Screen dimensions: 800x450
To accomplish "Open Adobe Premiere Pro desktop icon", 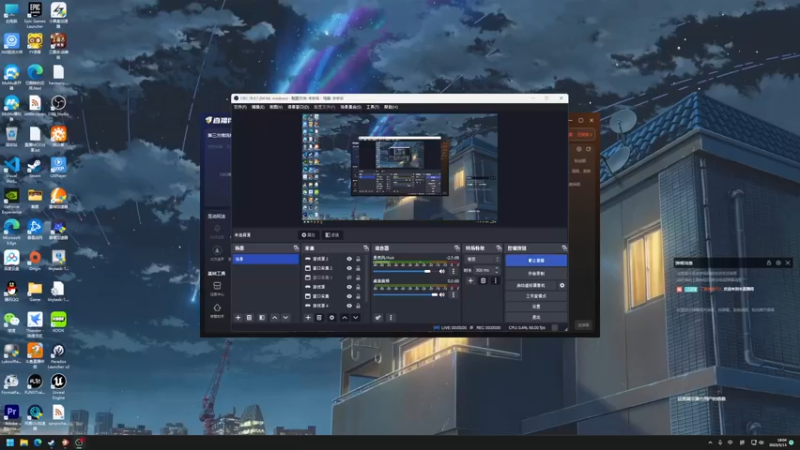I will [x=11, y=416].
